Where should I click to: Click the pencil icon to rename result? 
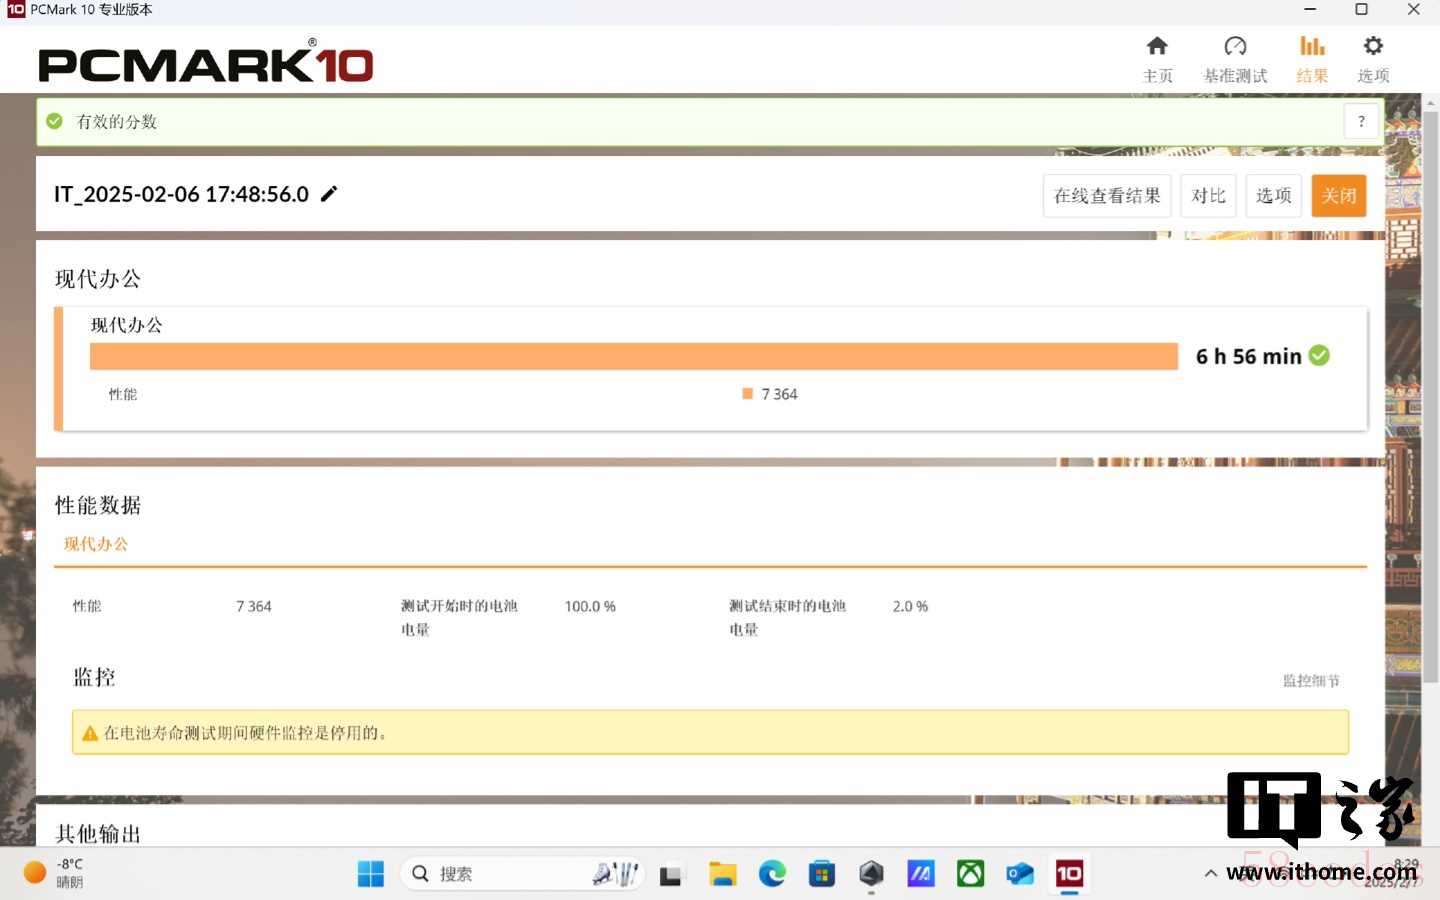[x=329, y=194]
